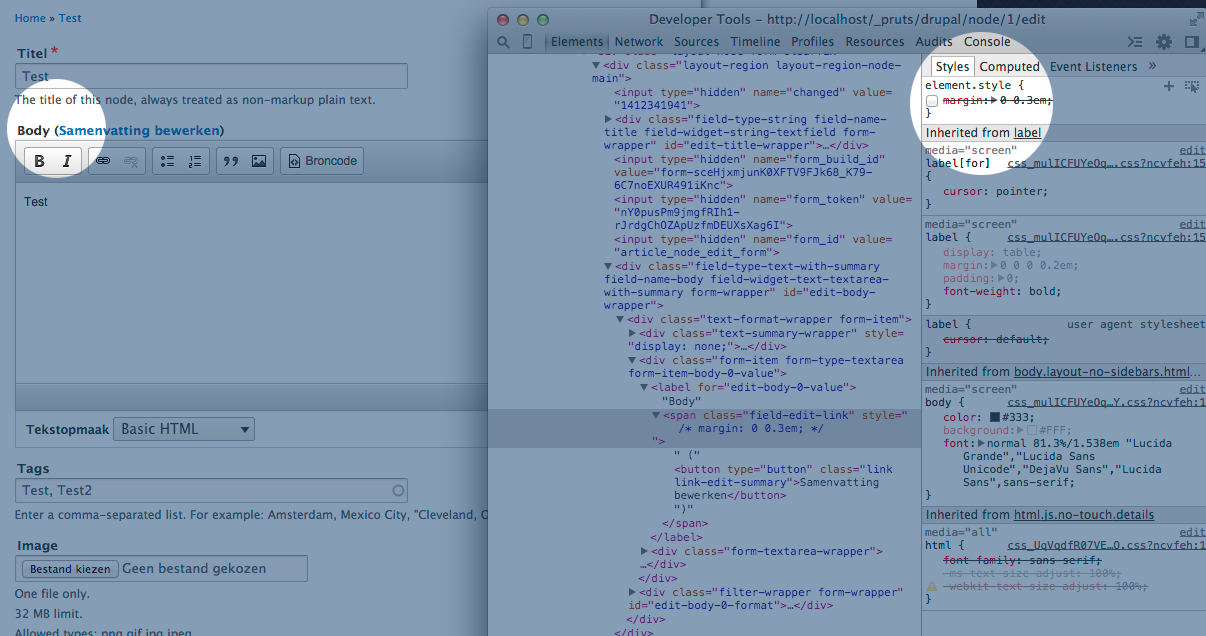Screen dimensions: 1206x636
Task: Open DevTools settings with the gear icon
Action: 1162,42
